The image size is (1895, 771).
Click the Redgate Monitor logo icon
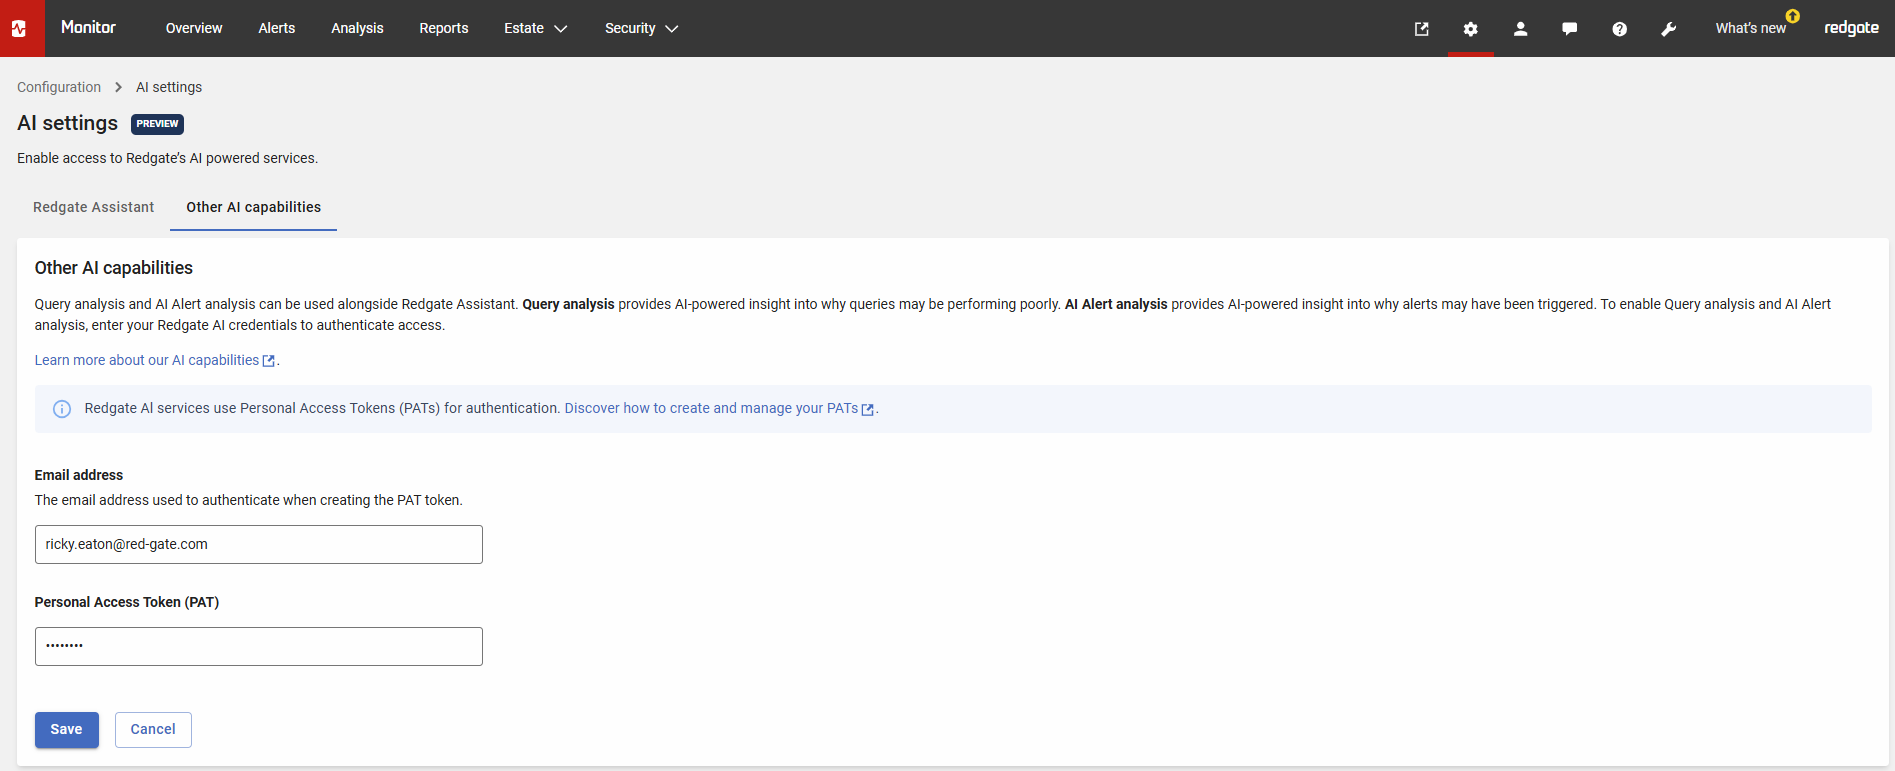pos(19,28)
